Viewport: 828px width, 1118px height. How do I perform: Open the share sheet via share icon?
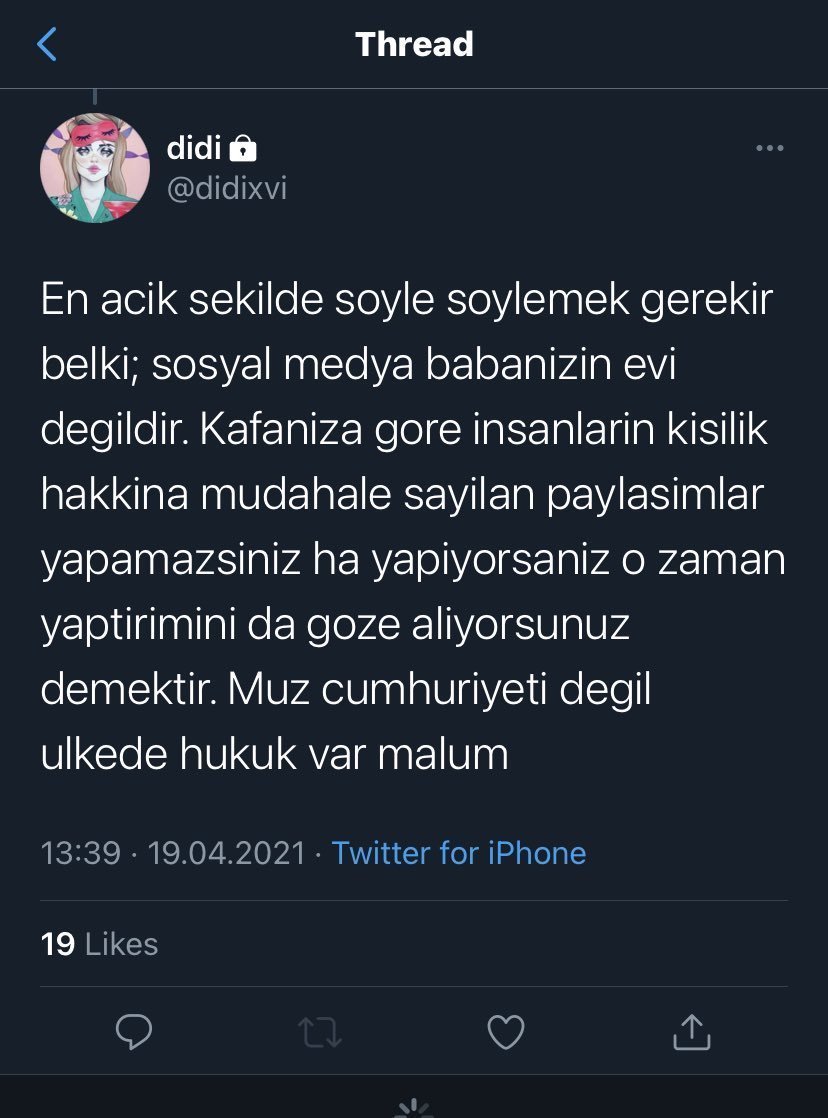690,1031
